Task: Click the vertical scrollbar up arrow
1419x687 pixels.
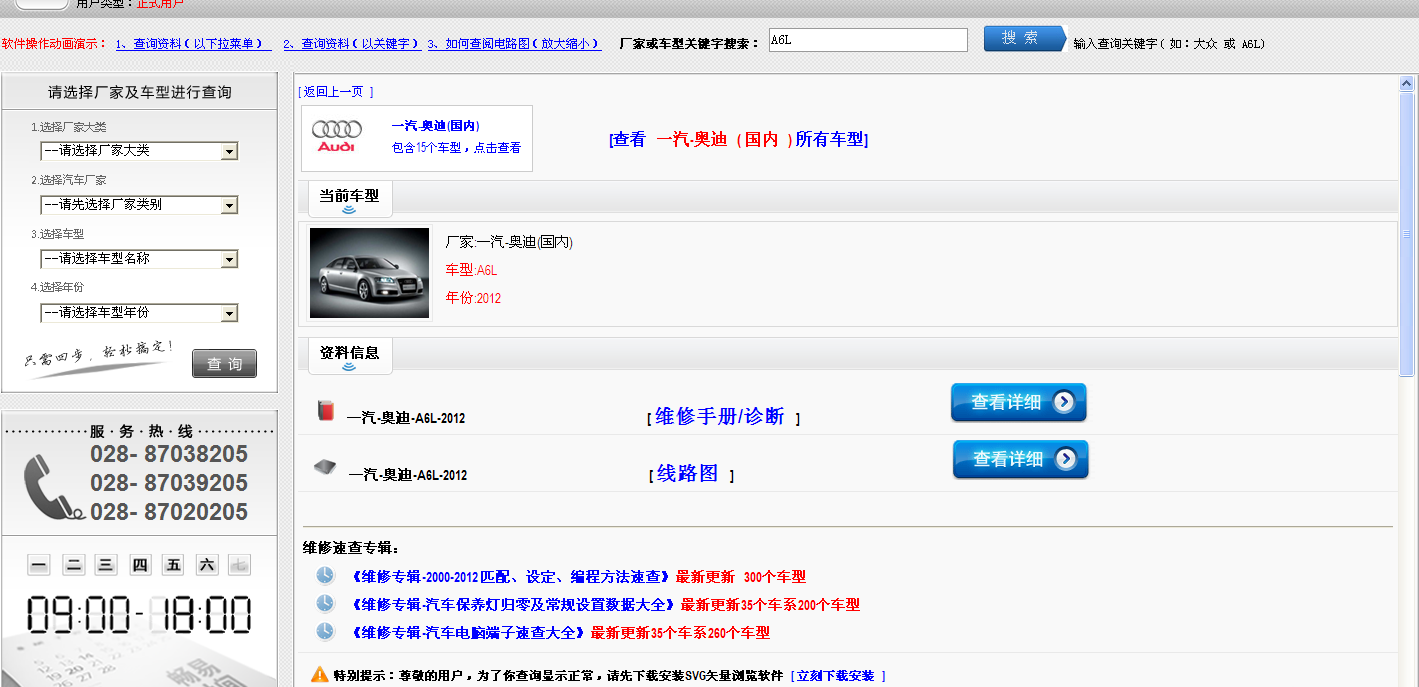Action: tap(1406, 83)
